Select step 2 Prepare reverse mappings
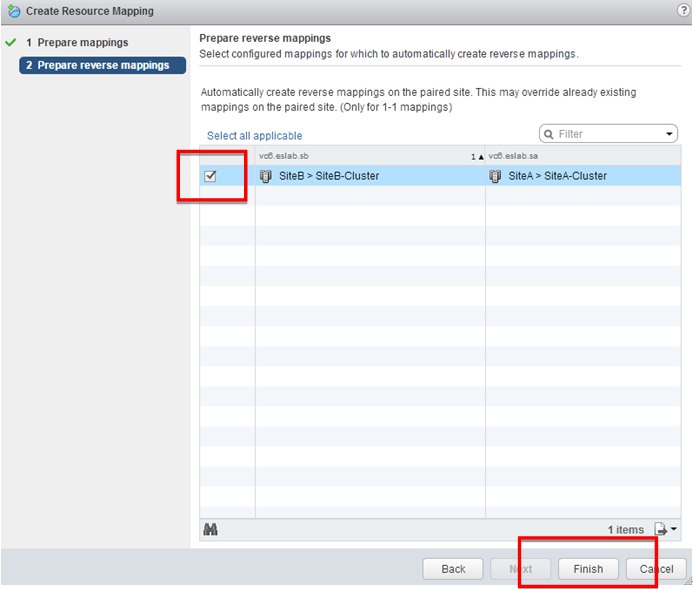 104,65
